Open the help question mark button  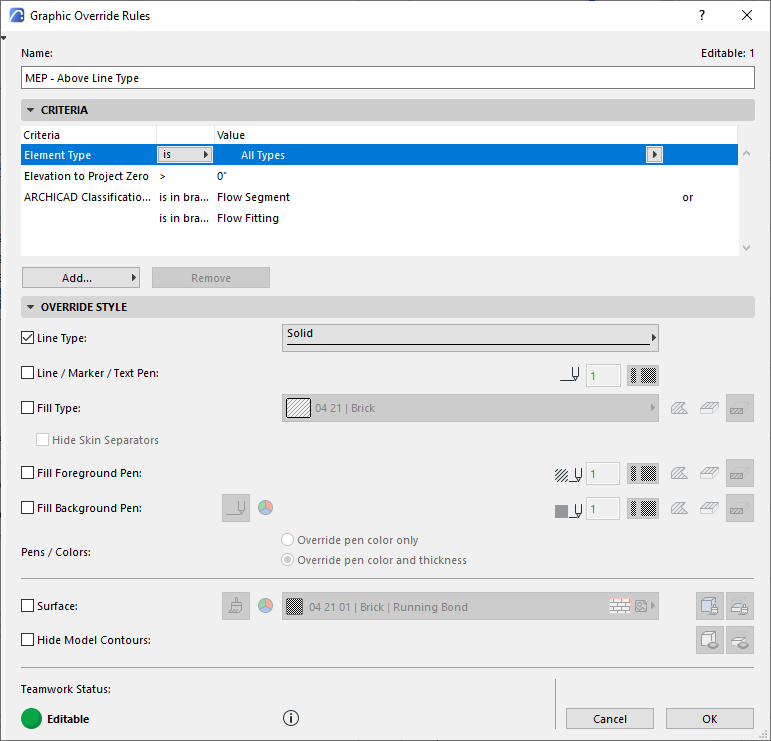pyautogui.click(x=702, y=15)
